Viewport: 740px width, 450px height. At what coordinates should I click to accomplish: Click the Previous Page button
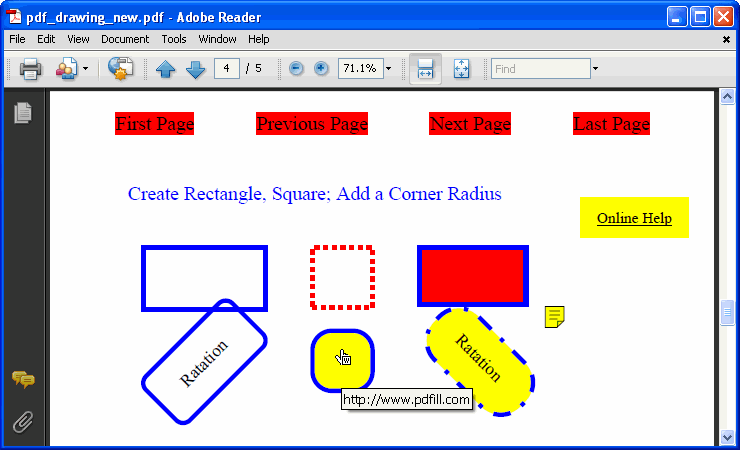click(312, 124)
